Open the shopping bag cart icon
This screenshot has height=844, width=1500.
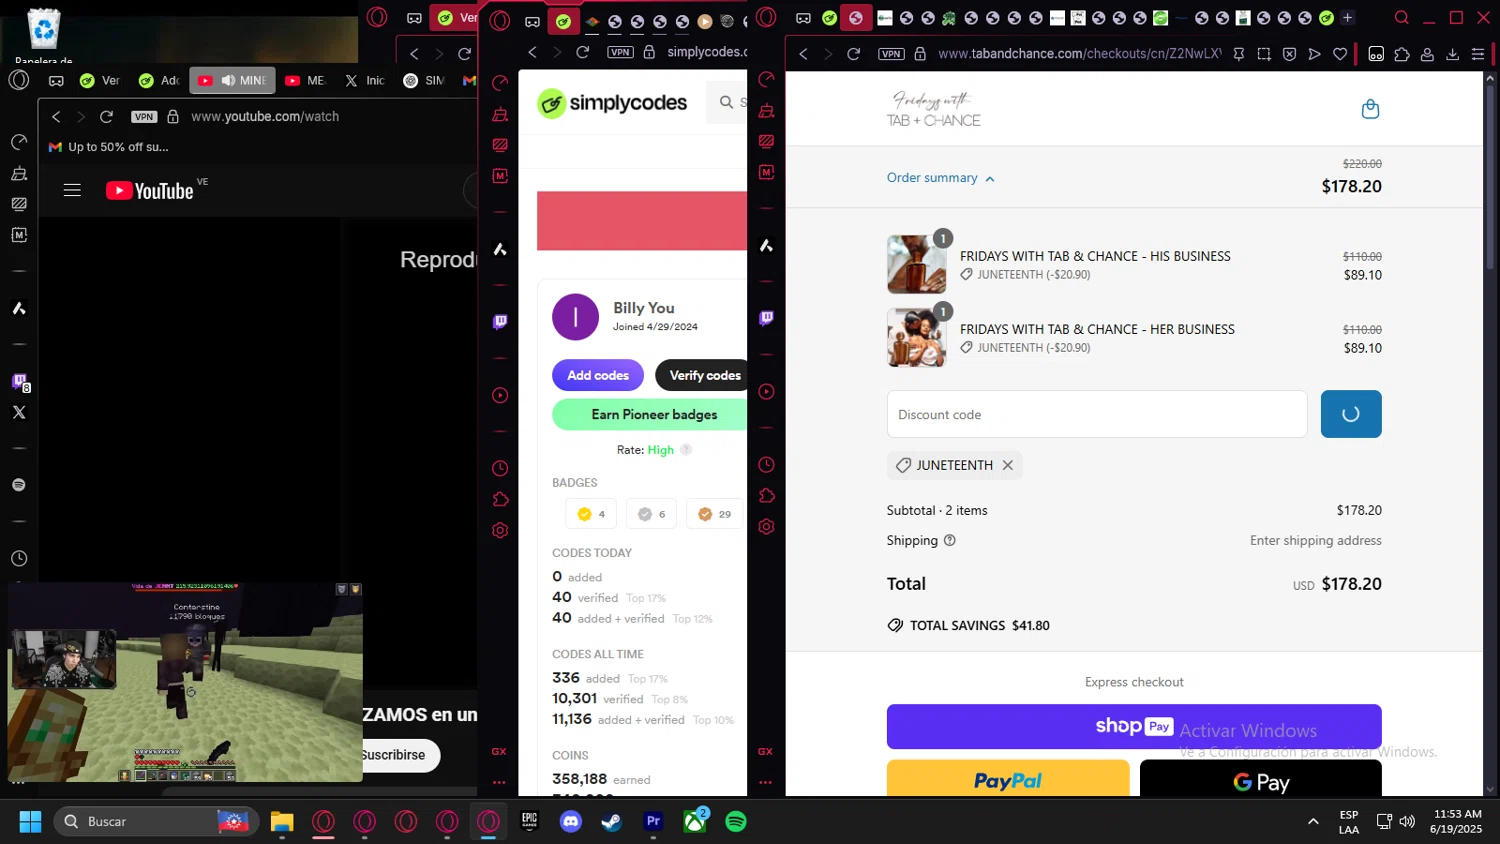[x=1370, y=109]
